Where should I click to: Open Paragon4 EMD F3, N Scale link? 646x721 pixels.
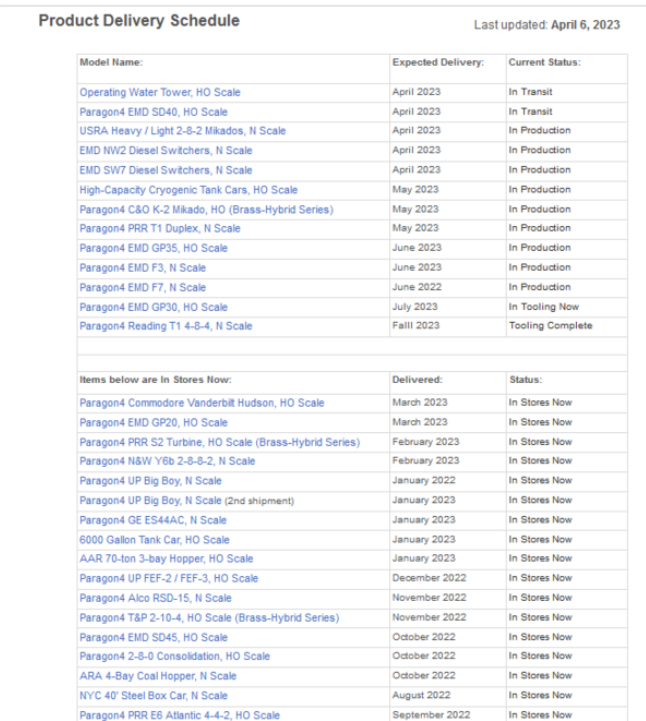point(143,268)
